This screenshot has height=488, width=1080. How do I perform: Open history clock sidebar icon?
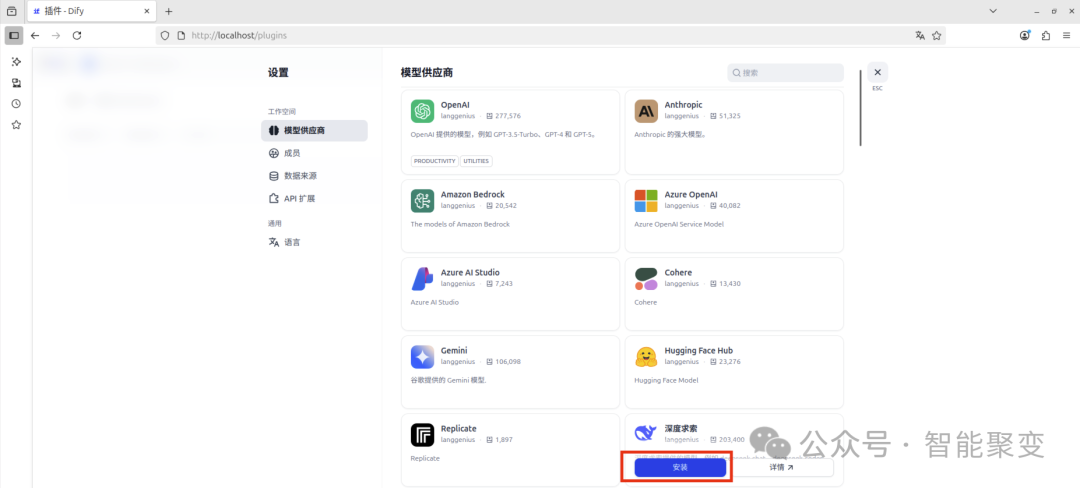pyautogui.click(x=16, y=104)
